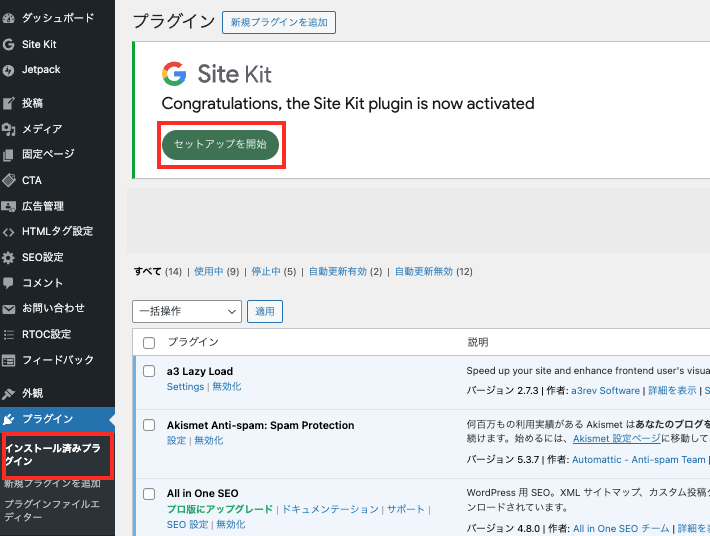Image resolution: width=710 pixels, height=536 pixels.
Task: Click the 外観 paintbrush icon
Action: (x=8, y=393)
